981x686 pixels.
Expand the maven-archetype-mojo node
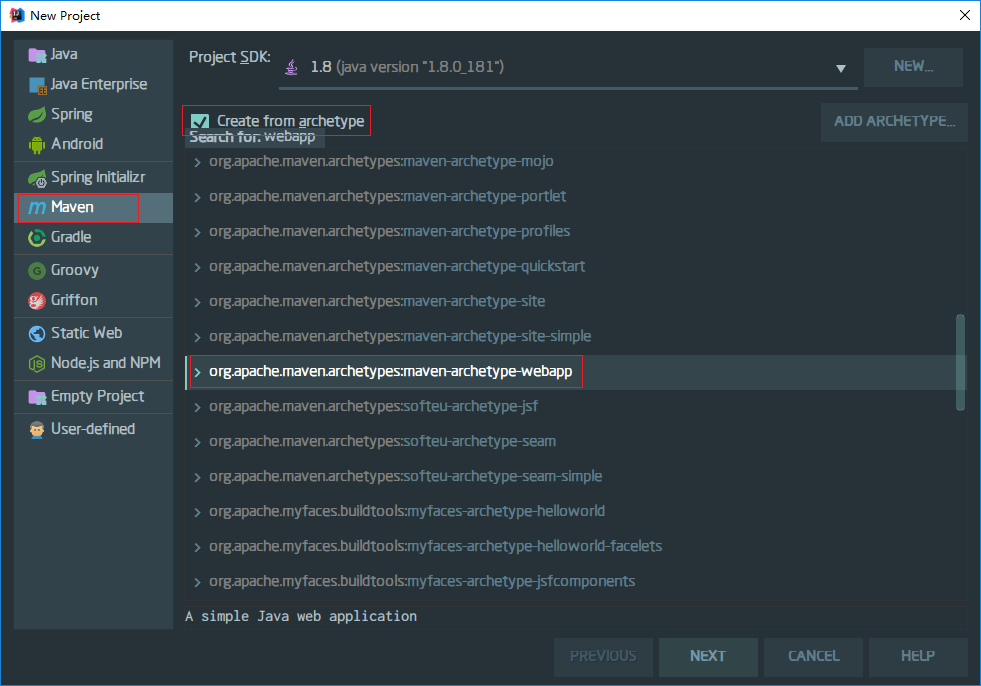(x=197, y=163)
